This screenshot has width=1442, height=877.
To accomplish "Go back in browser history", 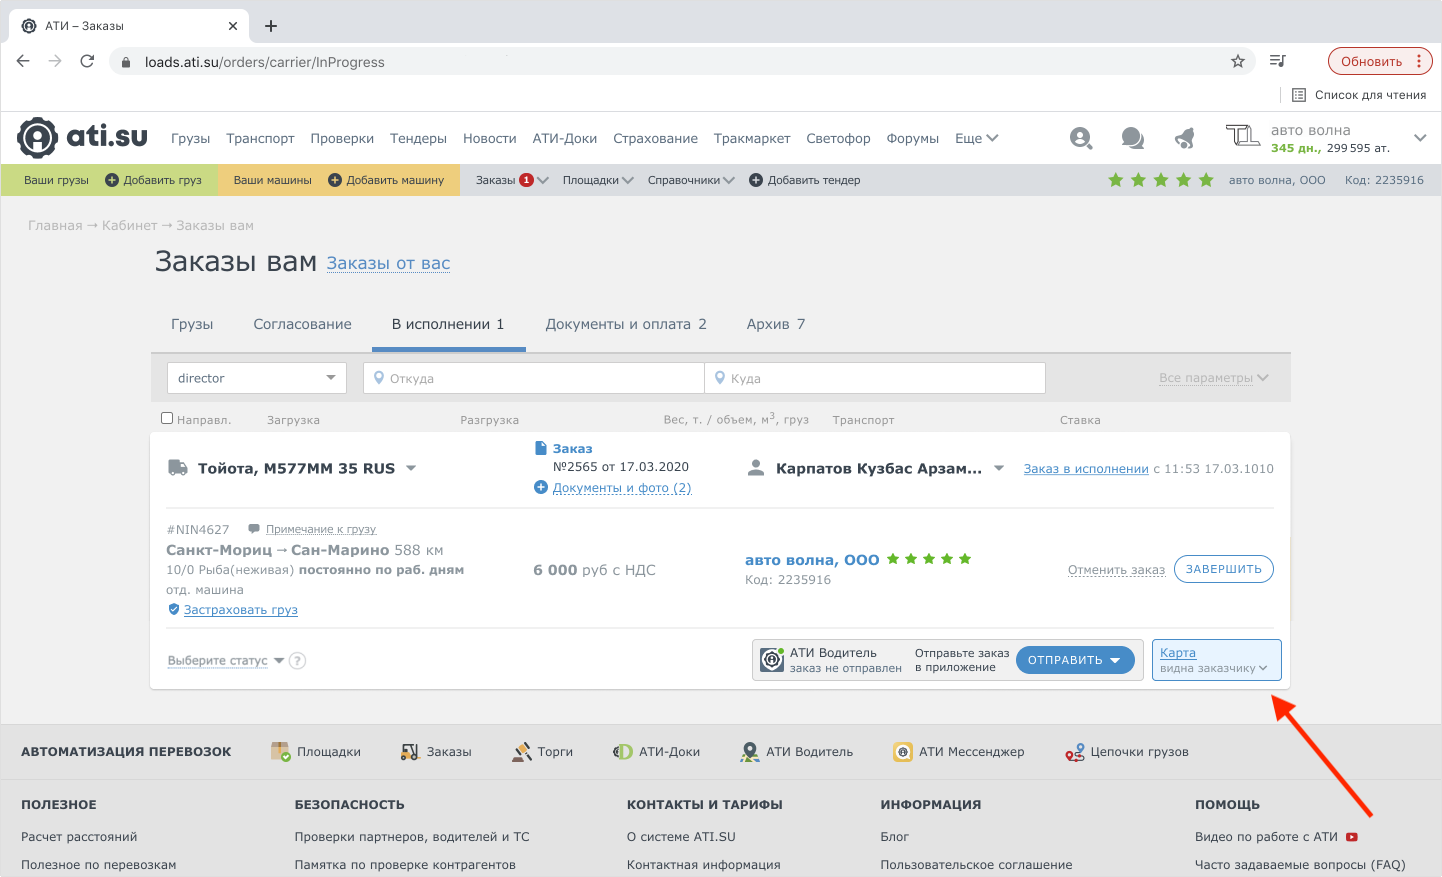I will pos(23,61).
